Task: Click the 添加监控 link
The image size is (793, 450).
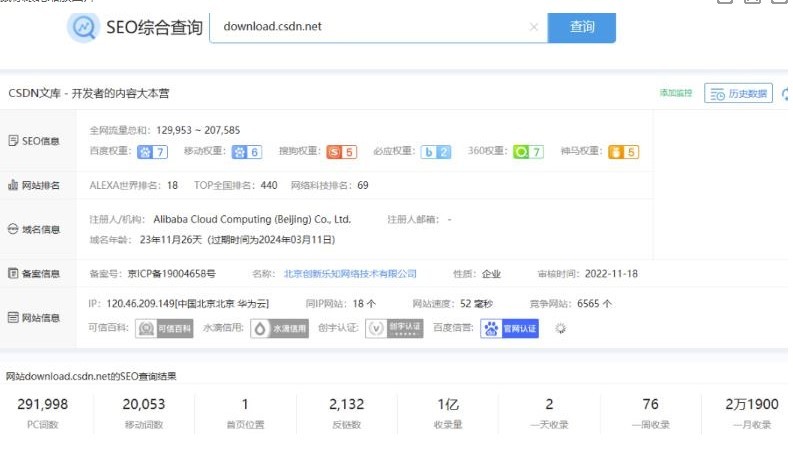Action: click(x=676, y=93)
